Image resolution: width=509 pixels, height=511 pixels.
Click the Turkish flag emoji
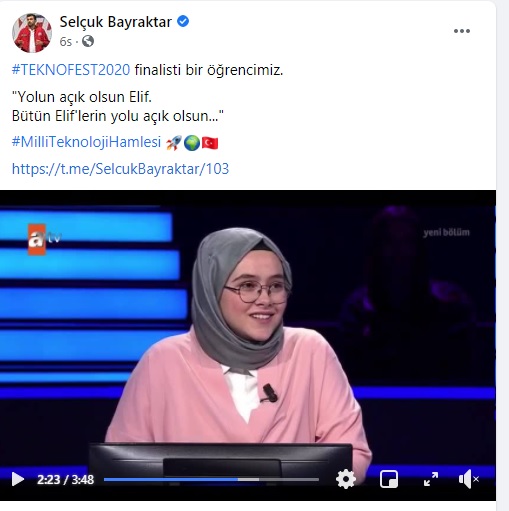click(210, 143)
